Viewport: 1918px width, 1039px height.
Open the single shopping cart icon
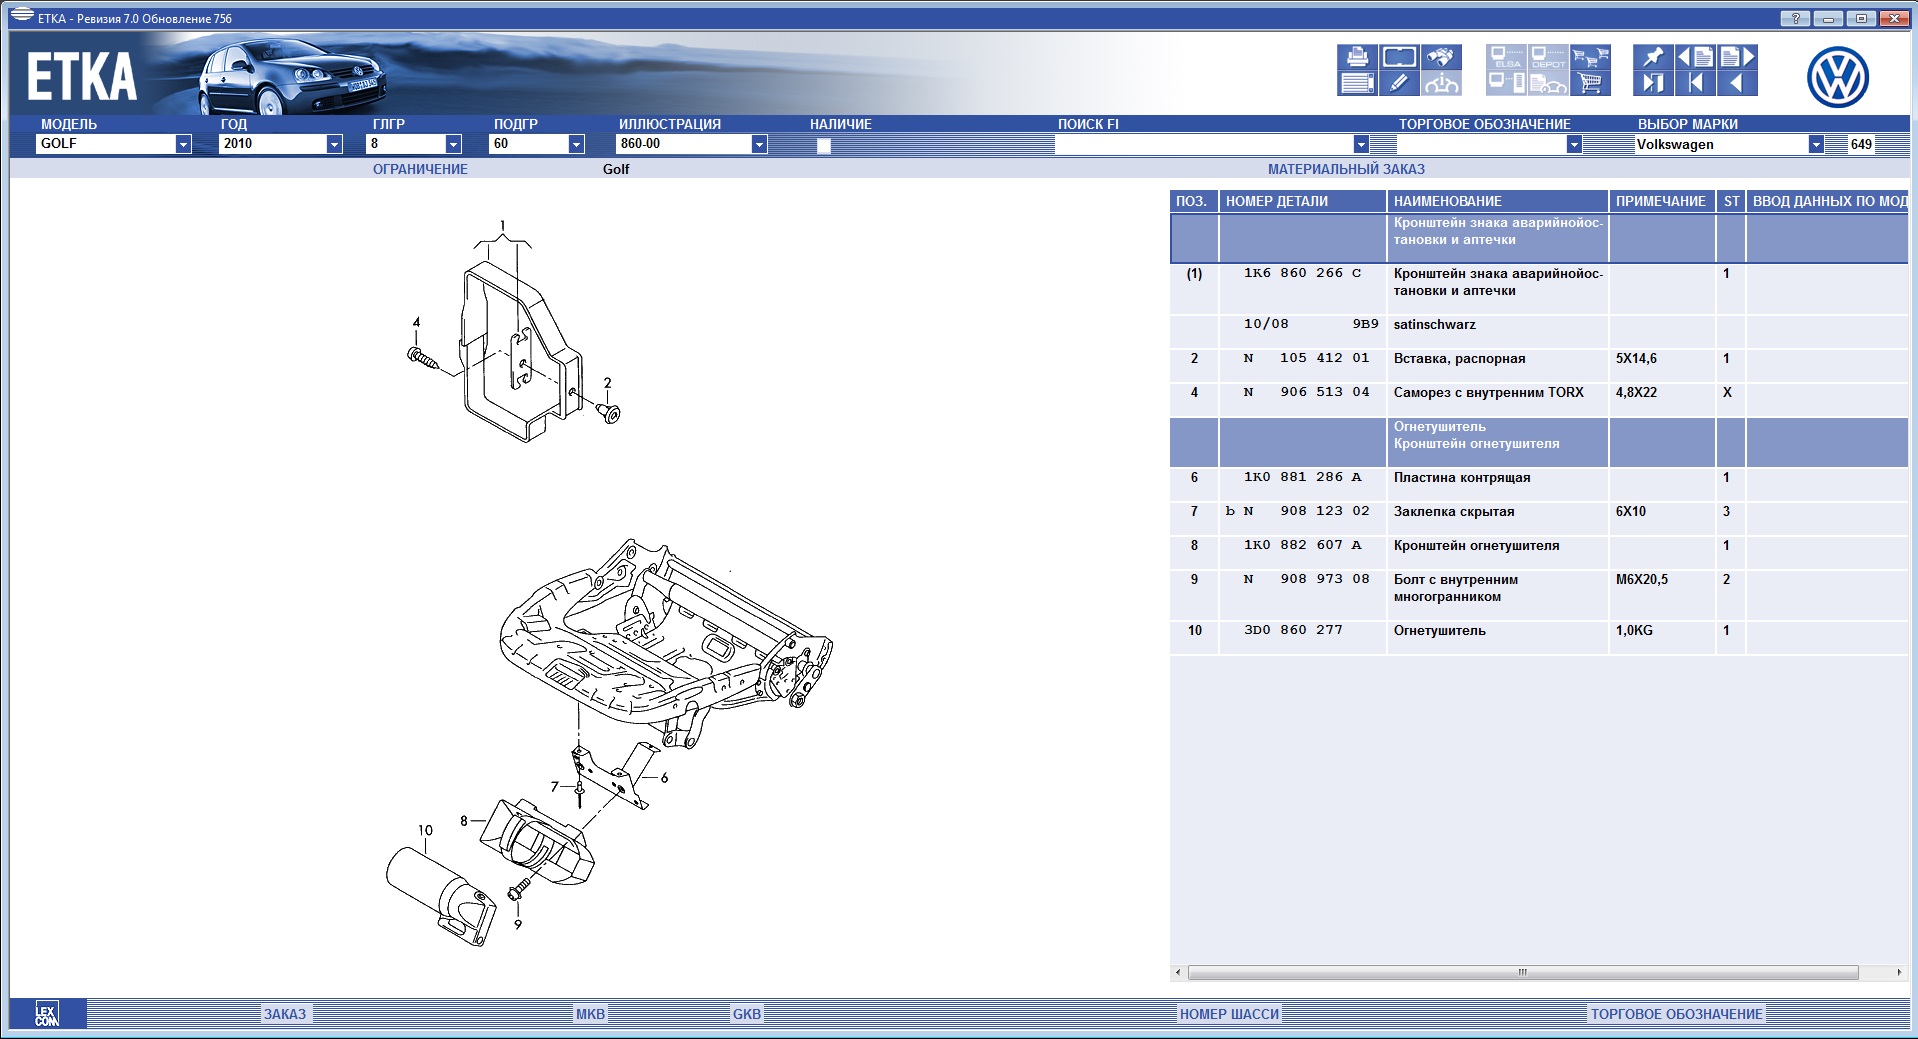pyautogui.click(x=1590, y=84)
